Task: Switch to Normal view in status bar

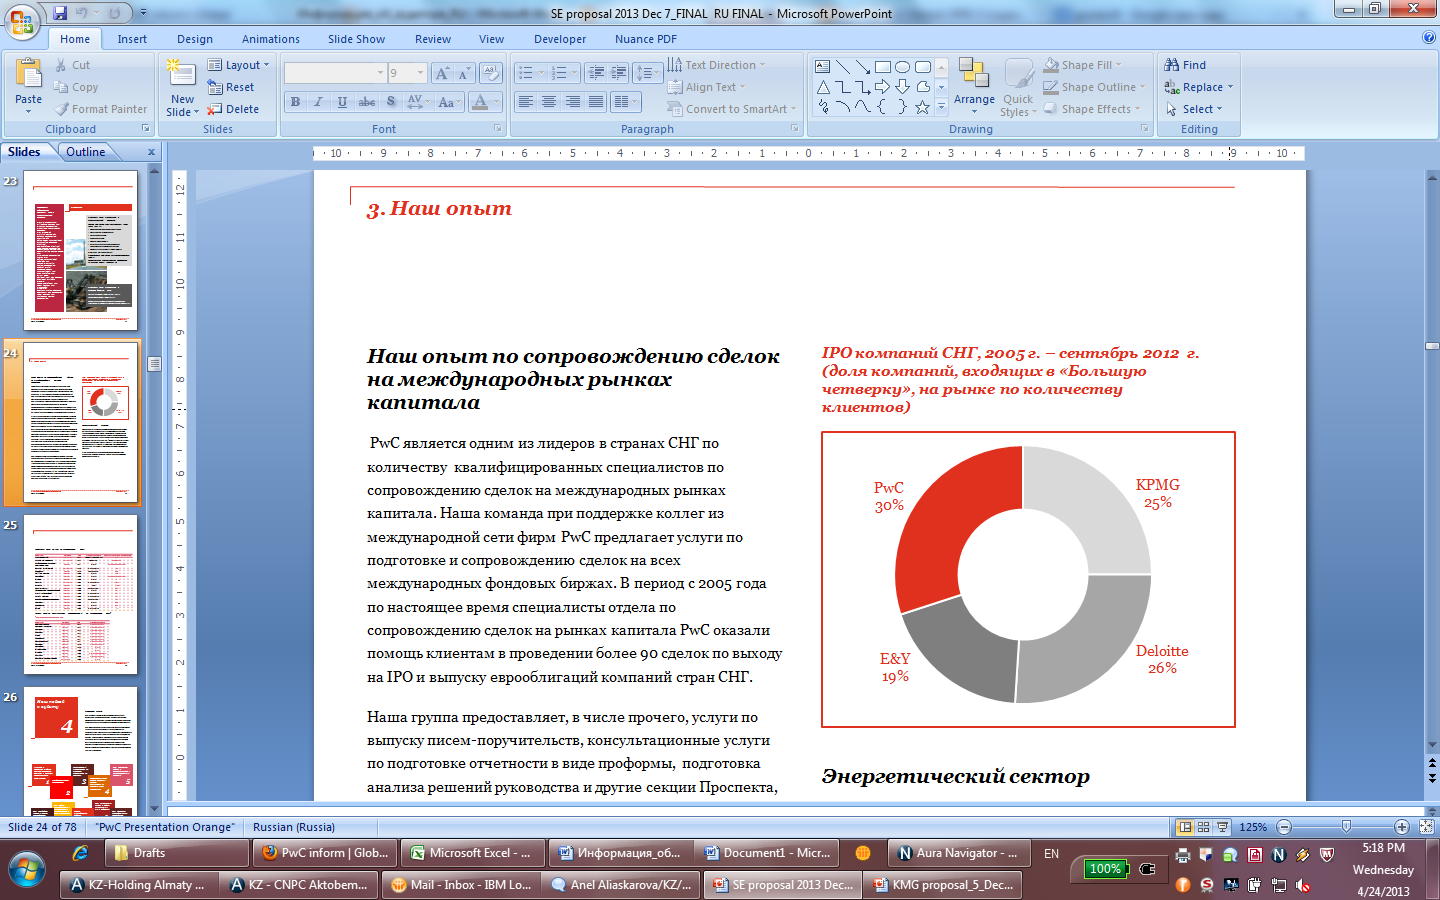Action: pyautogui.click(x=1185, y=827)
